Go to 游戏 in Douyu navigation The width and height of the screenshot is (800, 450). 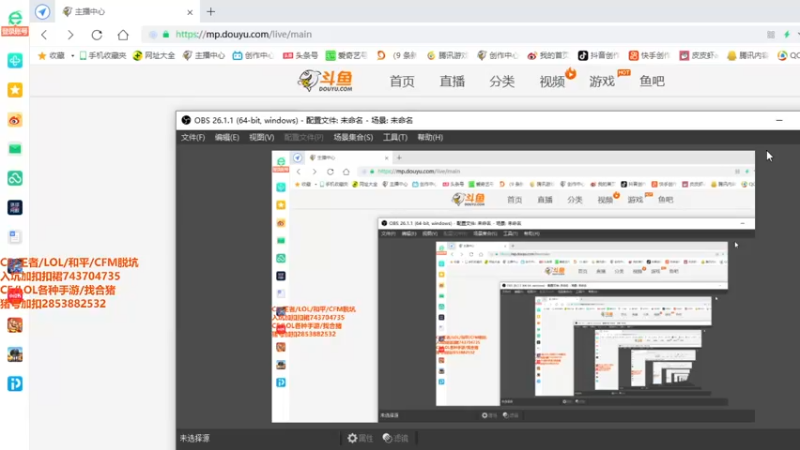click(602, 81)
